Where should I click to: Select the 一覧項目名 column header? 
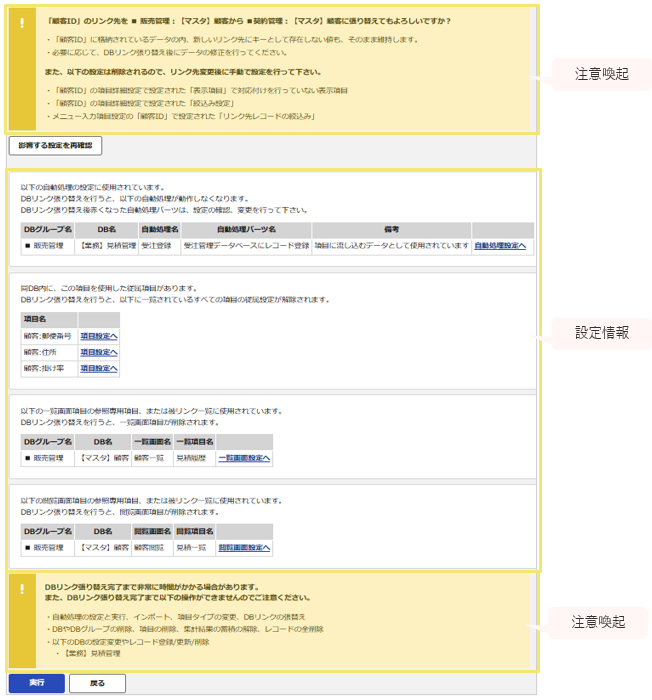tap(194, 442)
